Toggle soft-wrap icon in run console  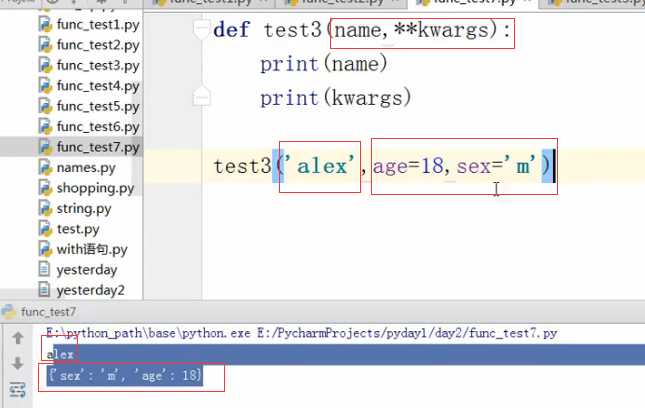pyautogui.click(x=18, y=389)
